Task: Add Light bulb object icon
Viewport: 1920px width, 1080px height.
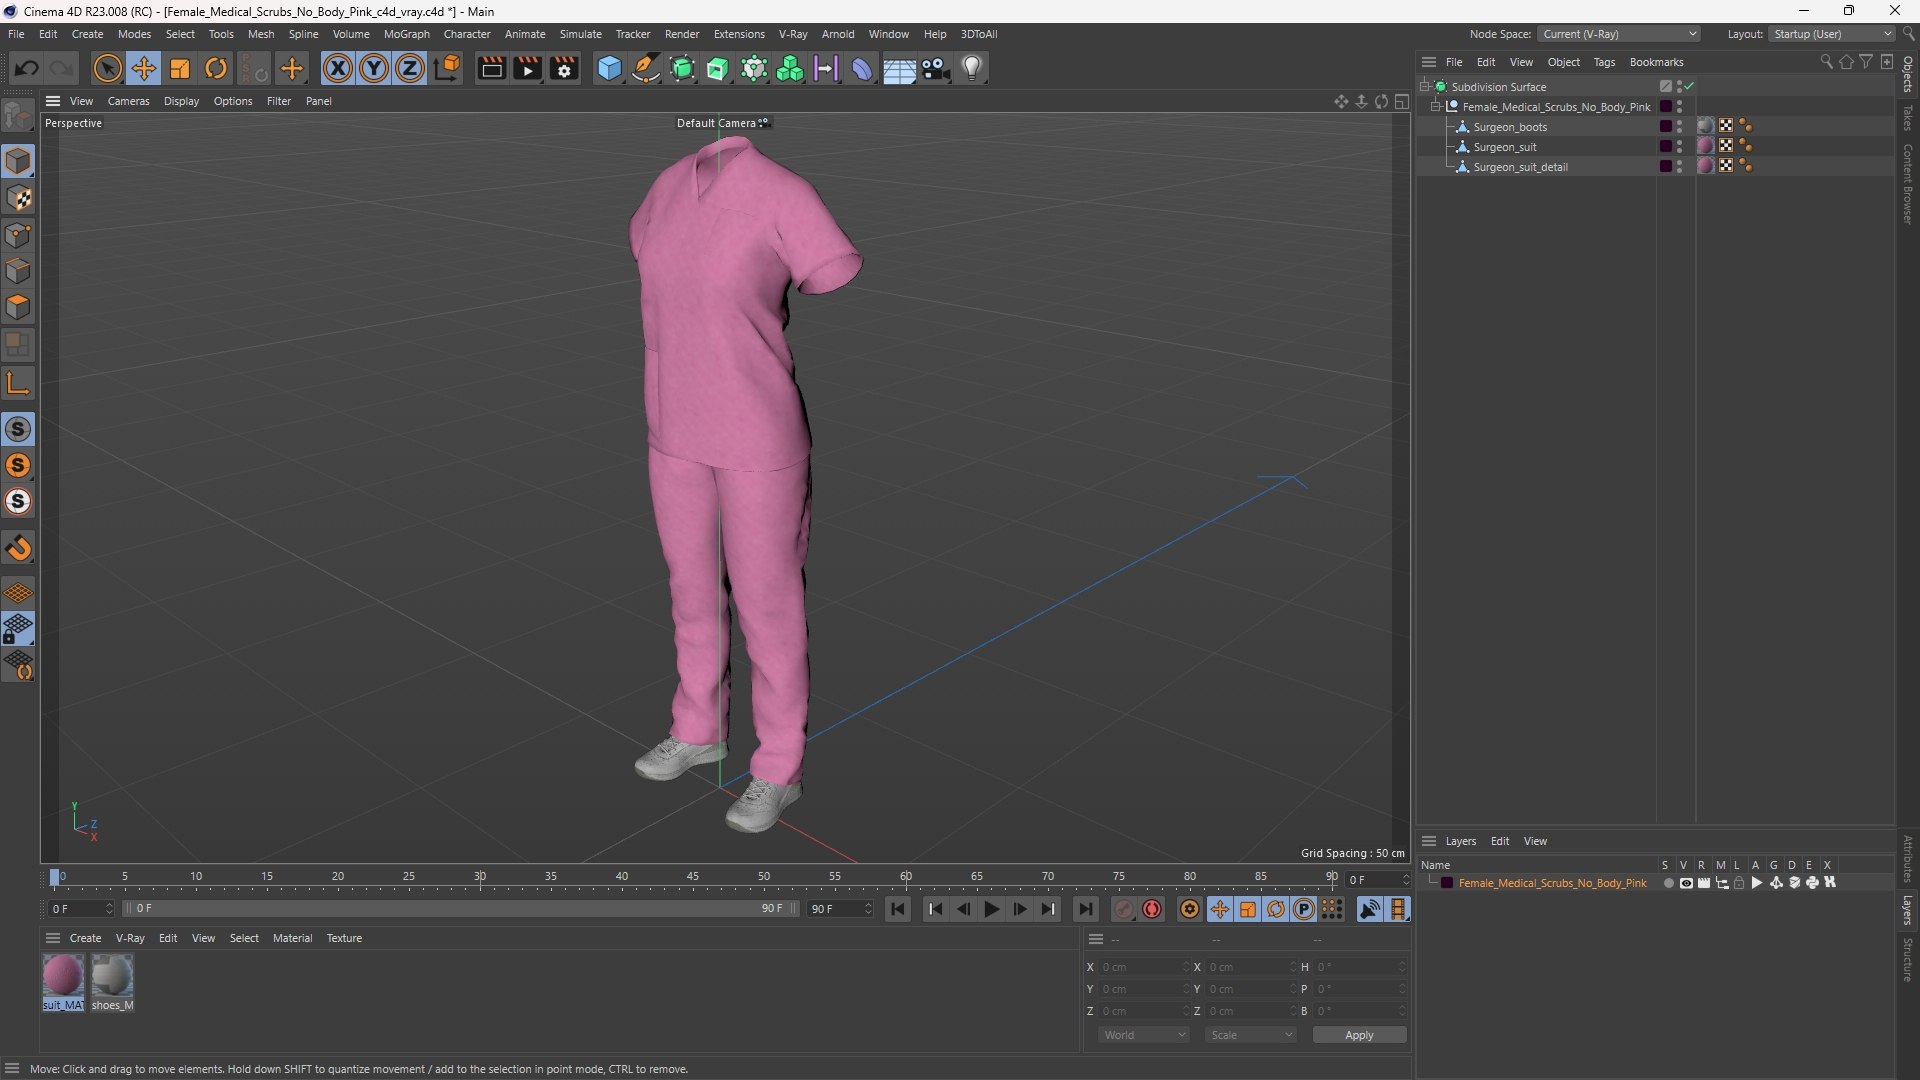Action: [972, 68]
